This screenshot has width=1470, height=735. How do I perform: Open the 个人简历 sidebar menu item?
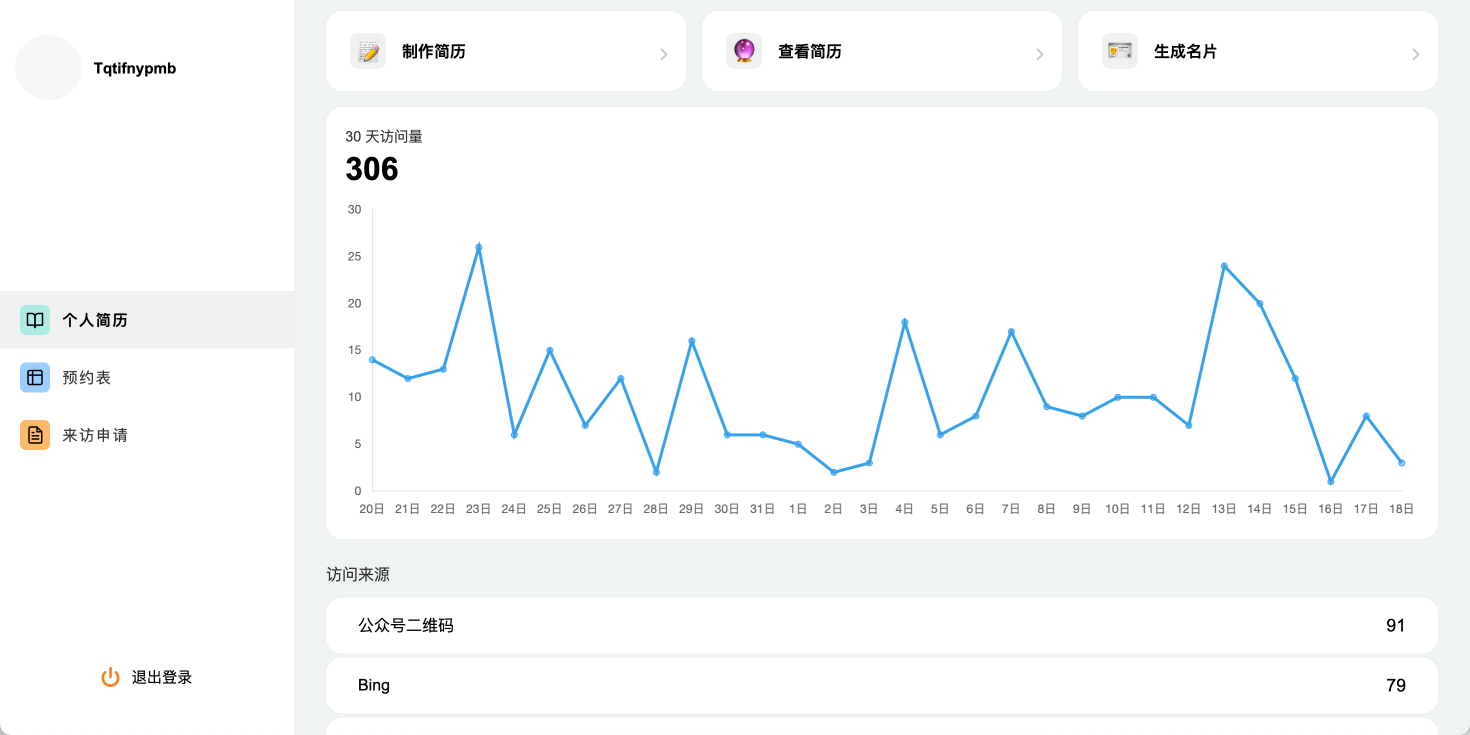coord(147,320)
